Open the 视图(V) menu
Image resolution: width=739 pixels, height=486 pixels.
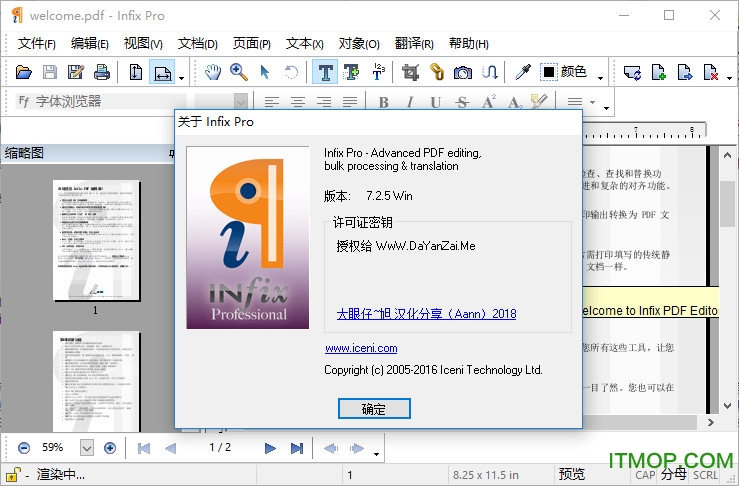[143, 44]
